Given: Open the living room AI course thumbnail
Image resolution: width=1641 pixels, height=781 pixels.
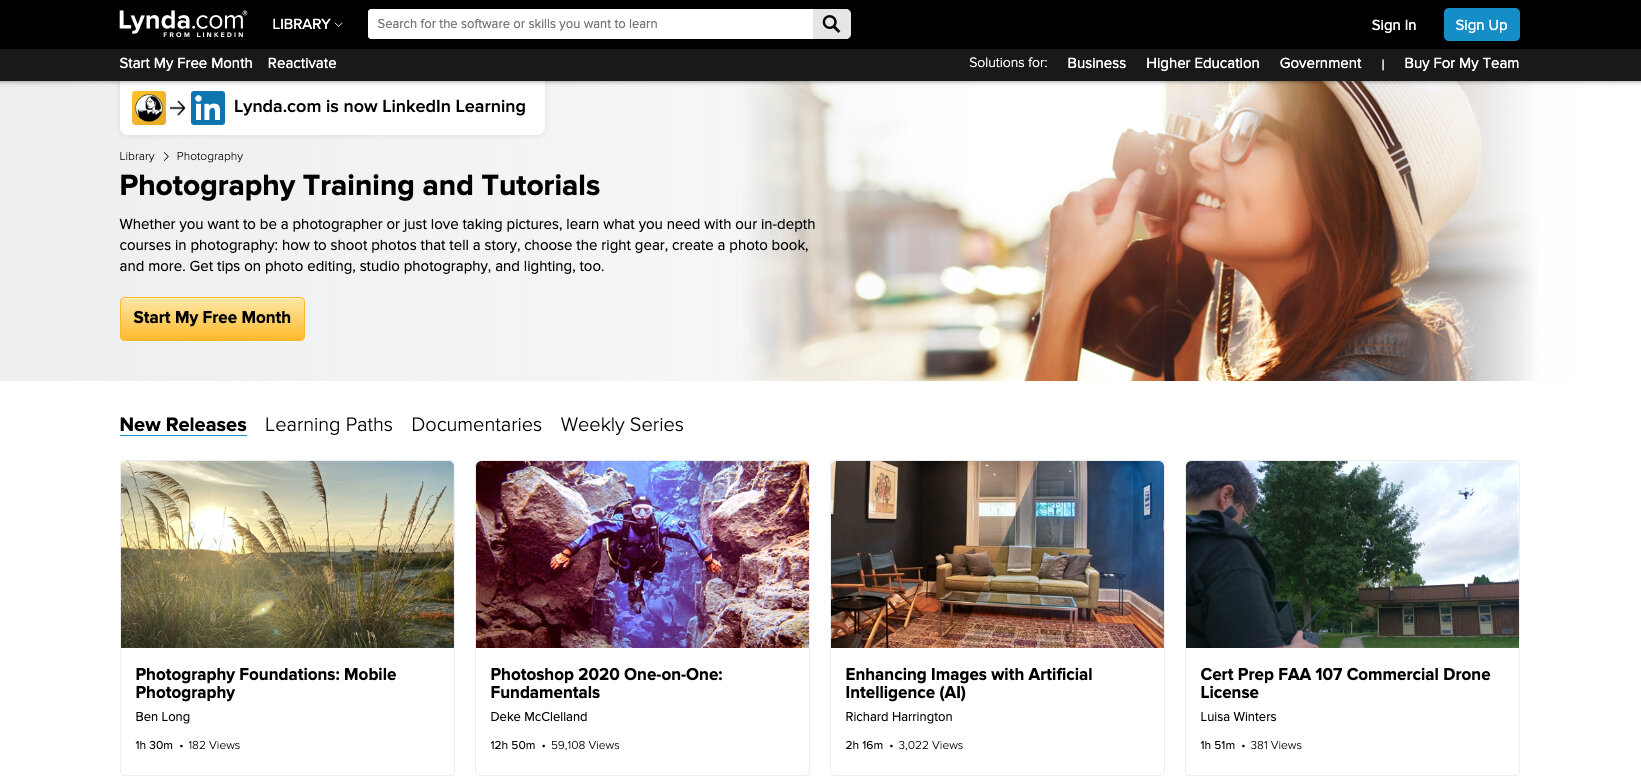Looking at the screenshot, I should [997, 554].
